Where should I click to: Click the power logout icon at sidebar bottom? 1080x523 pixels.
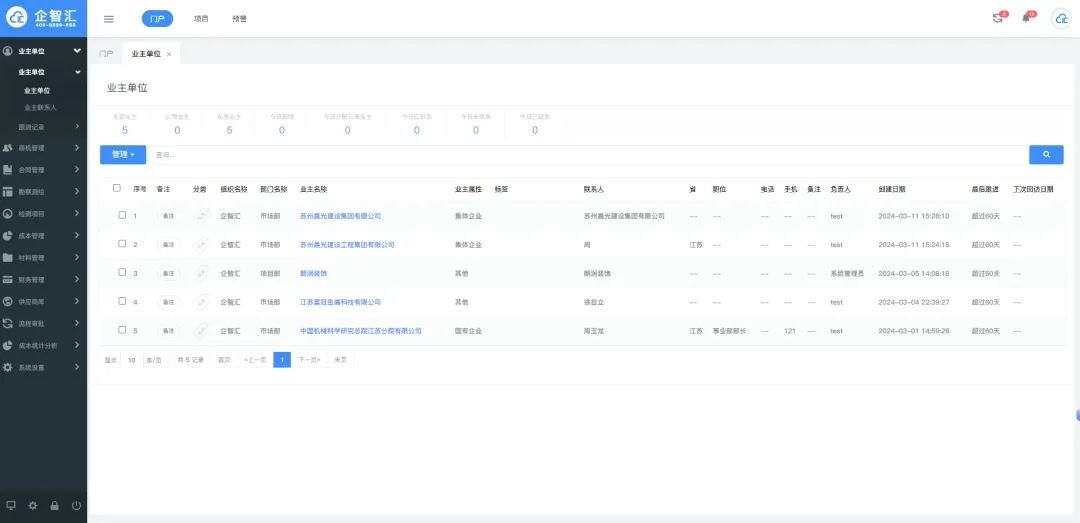pos(76,505)
